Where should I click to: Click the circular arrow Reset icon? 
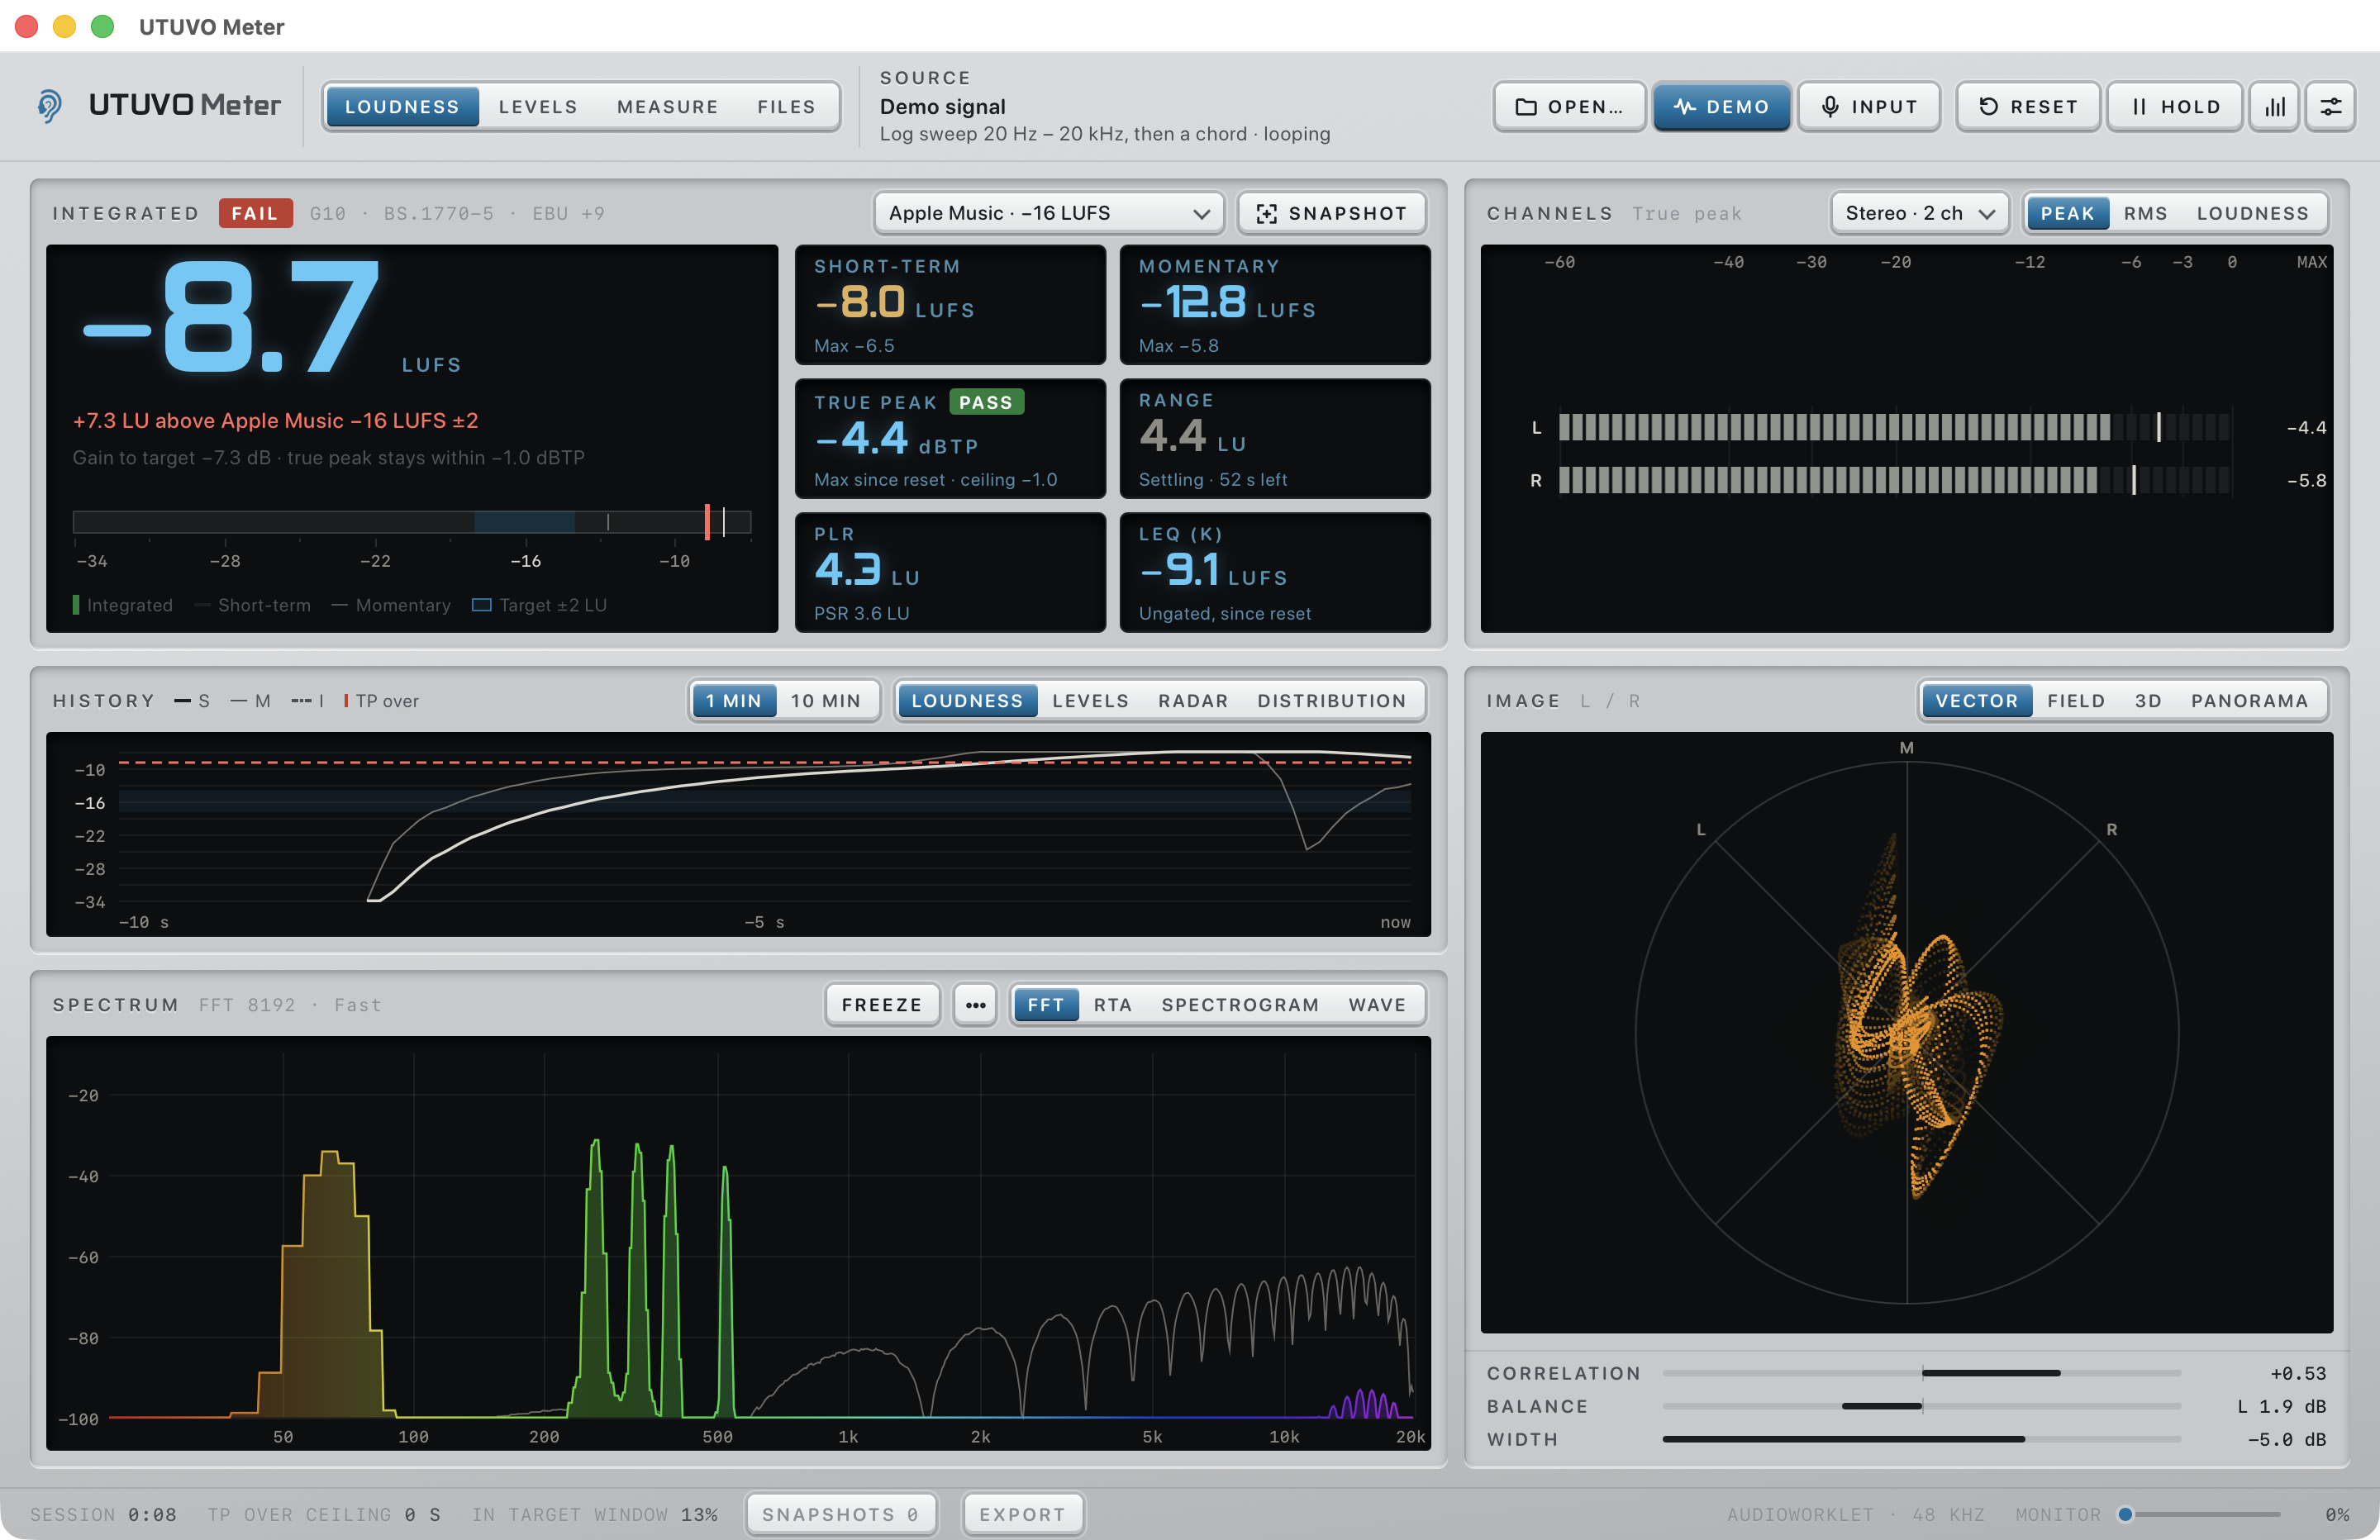point(1988,107)
